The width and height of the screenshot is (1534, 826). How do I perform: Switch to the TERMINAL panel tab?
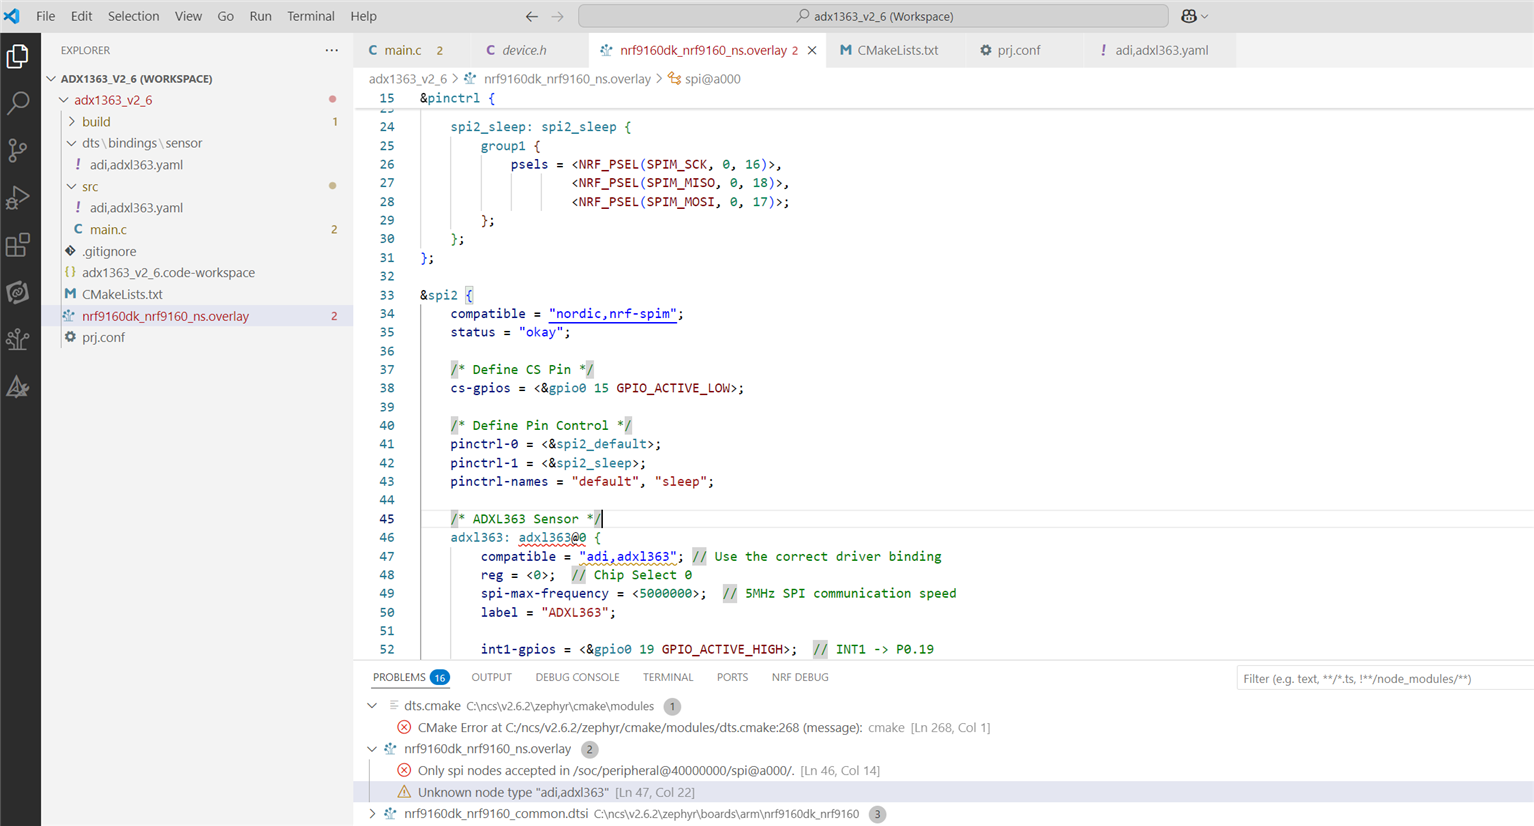click(668, 677)
